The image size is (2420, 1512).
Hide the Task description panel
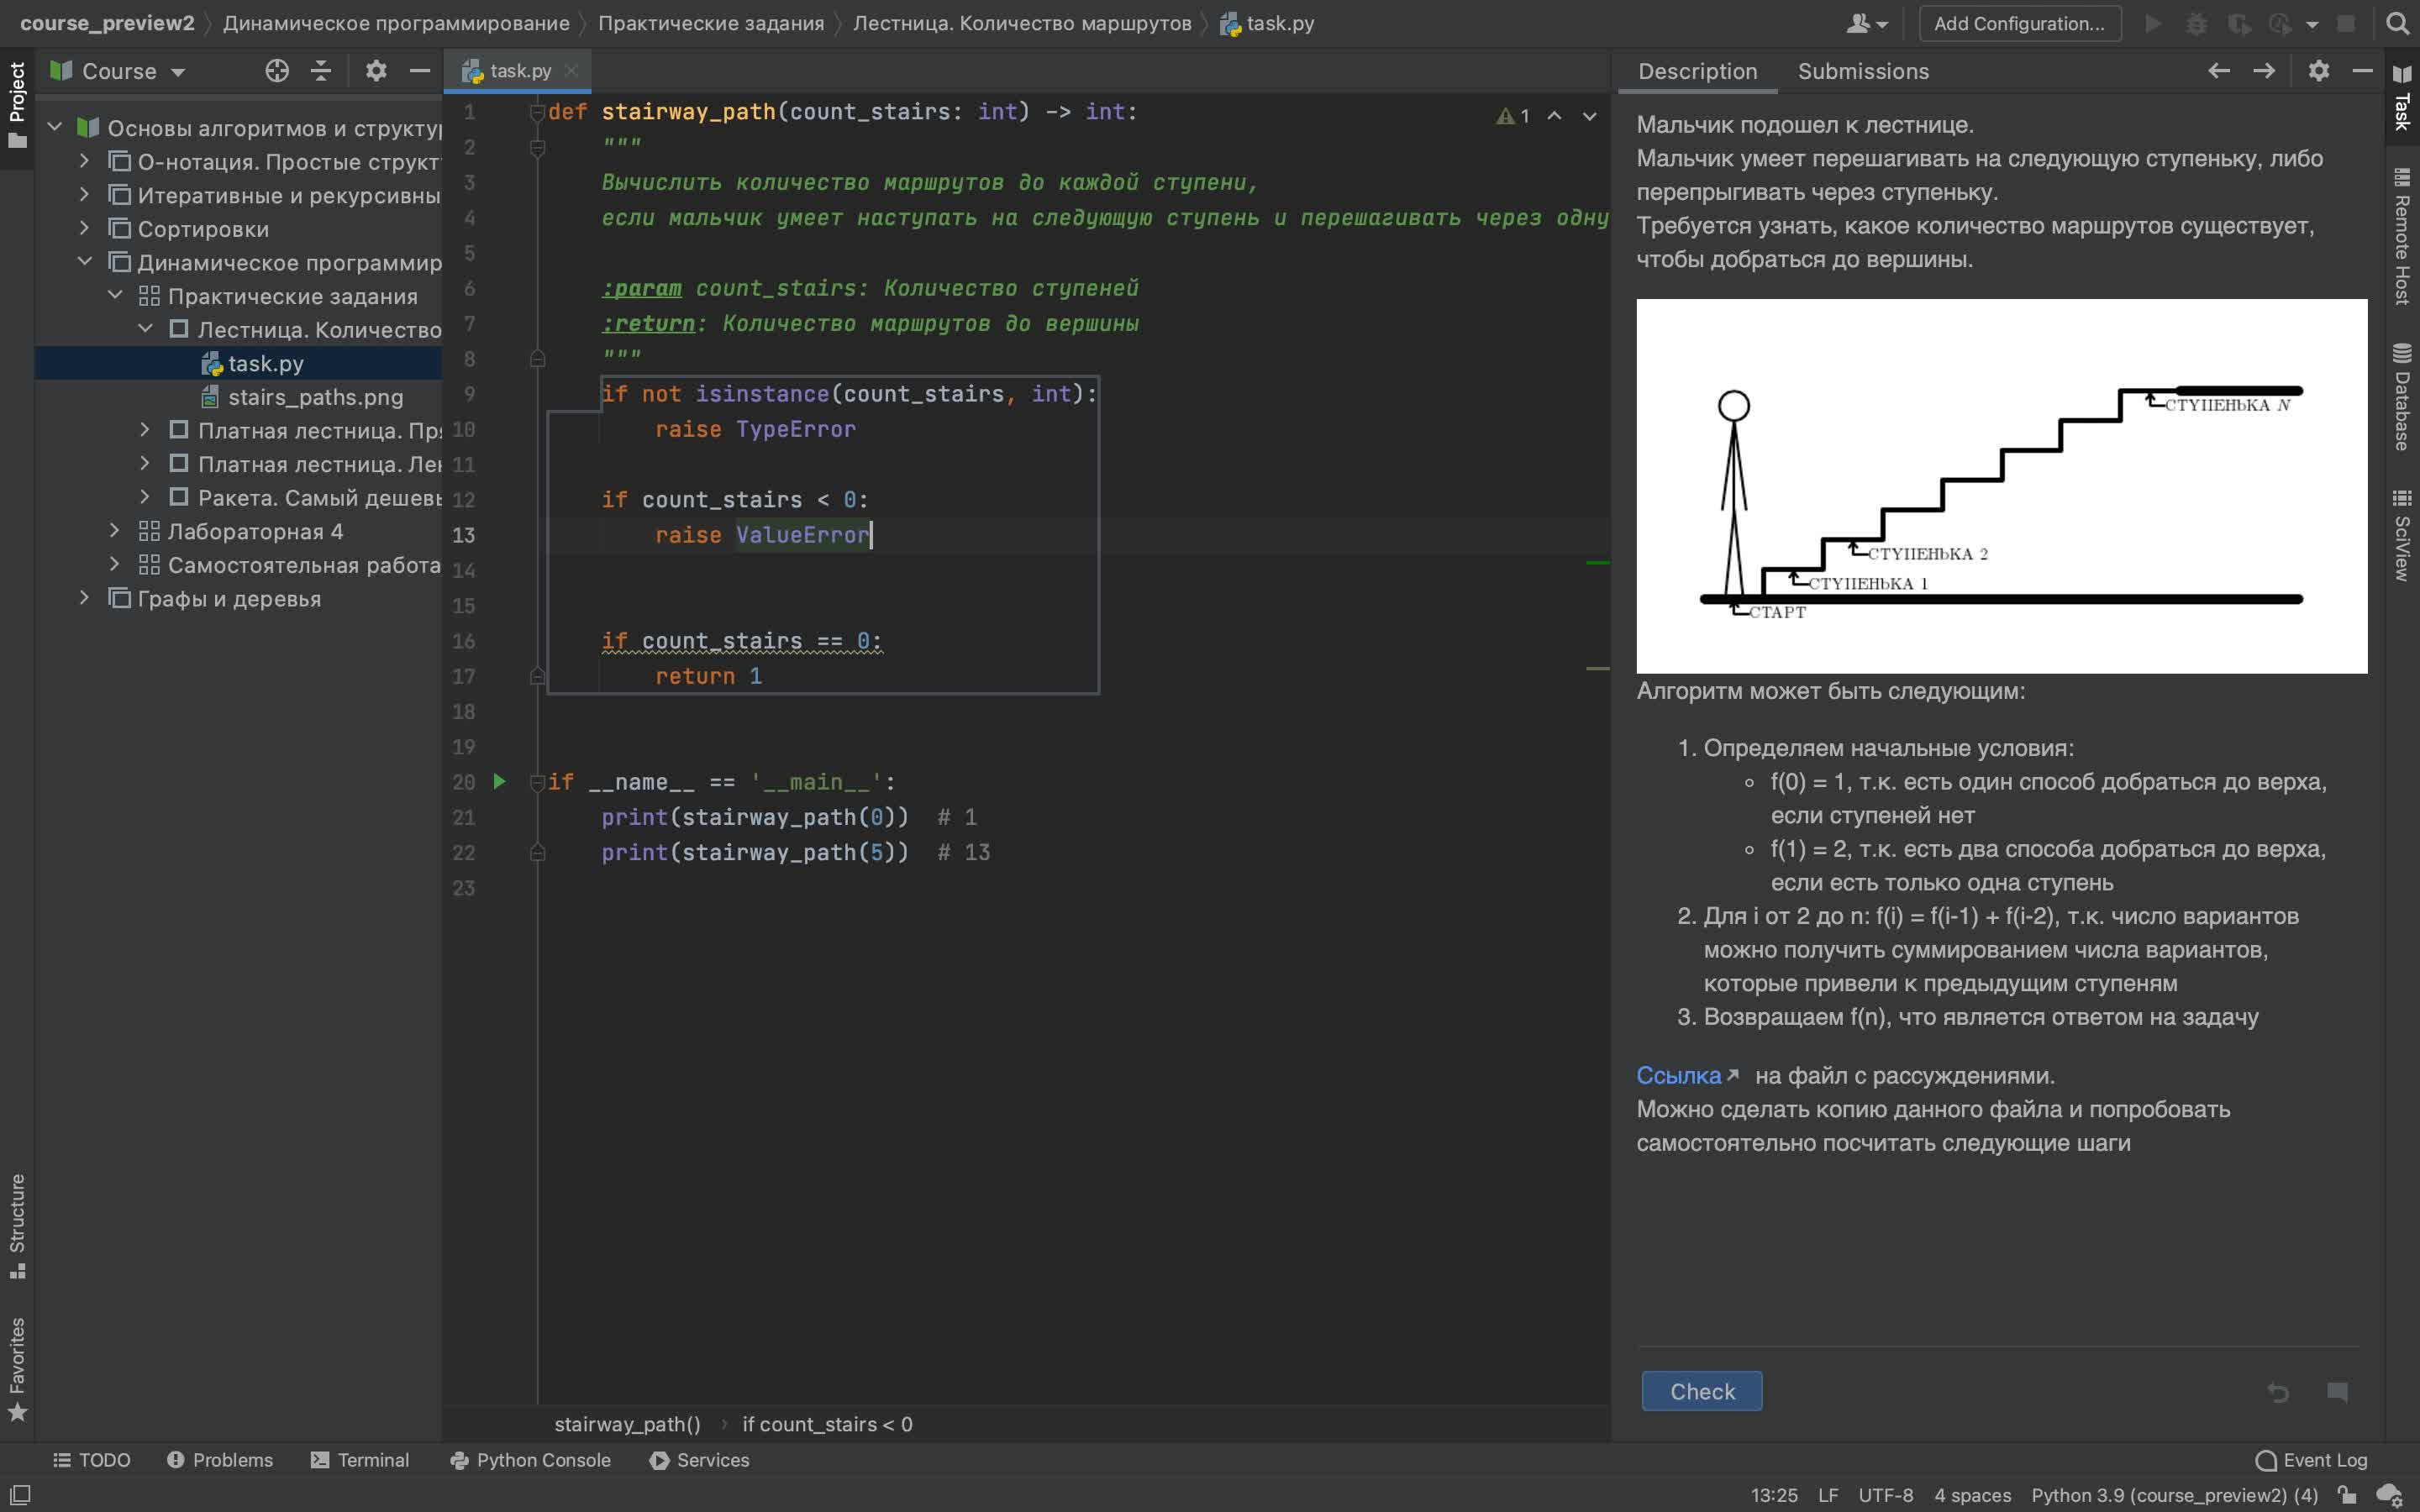coord(2362,71)
